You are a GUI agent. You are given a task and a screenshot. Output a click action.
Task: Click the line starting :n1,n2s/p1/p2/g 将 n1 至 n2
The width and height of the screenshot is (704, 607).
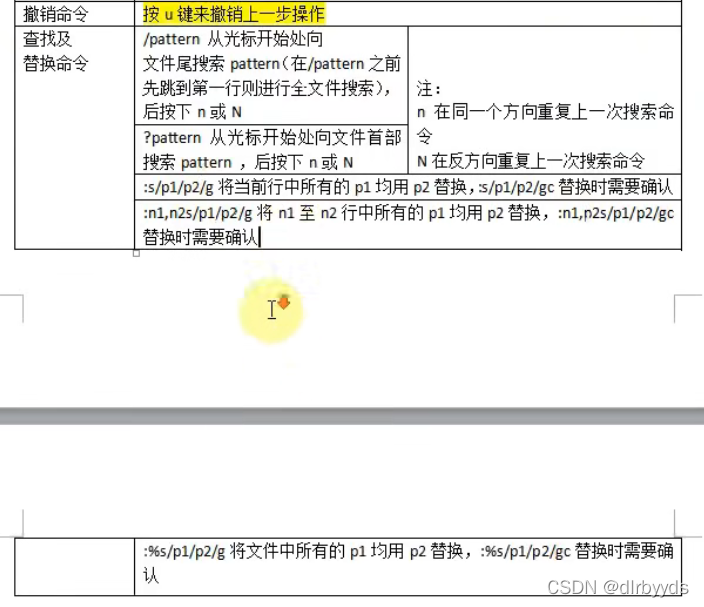(408, 213)
